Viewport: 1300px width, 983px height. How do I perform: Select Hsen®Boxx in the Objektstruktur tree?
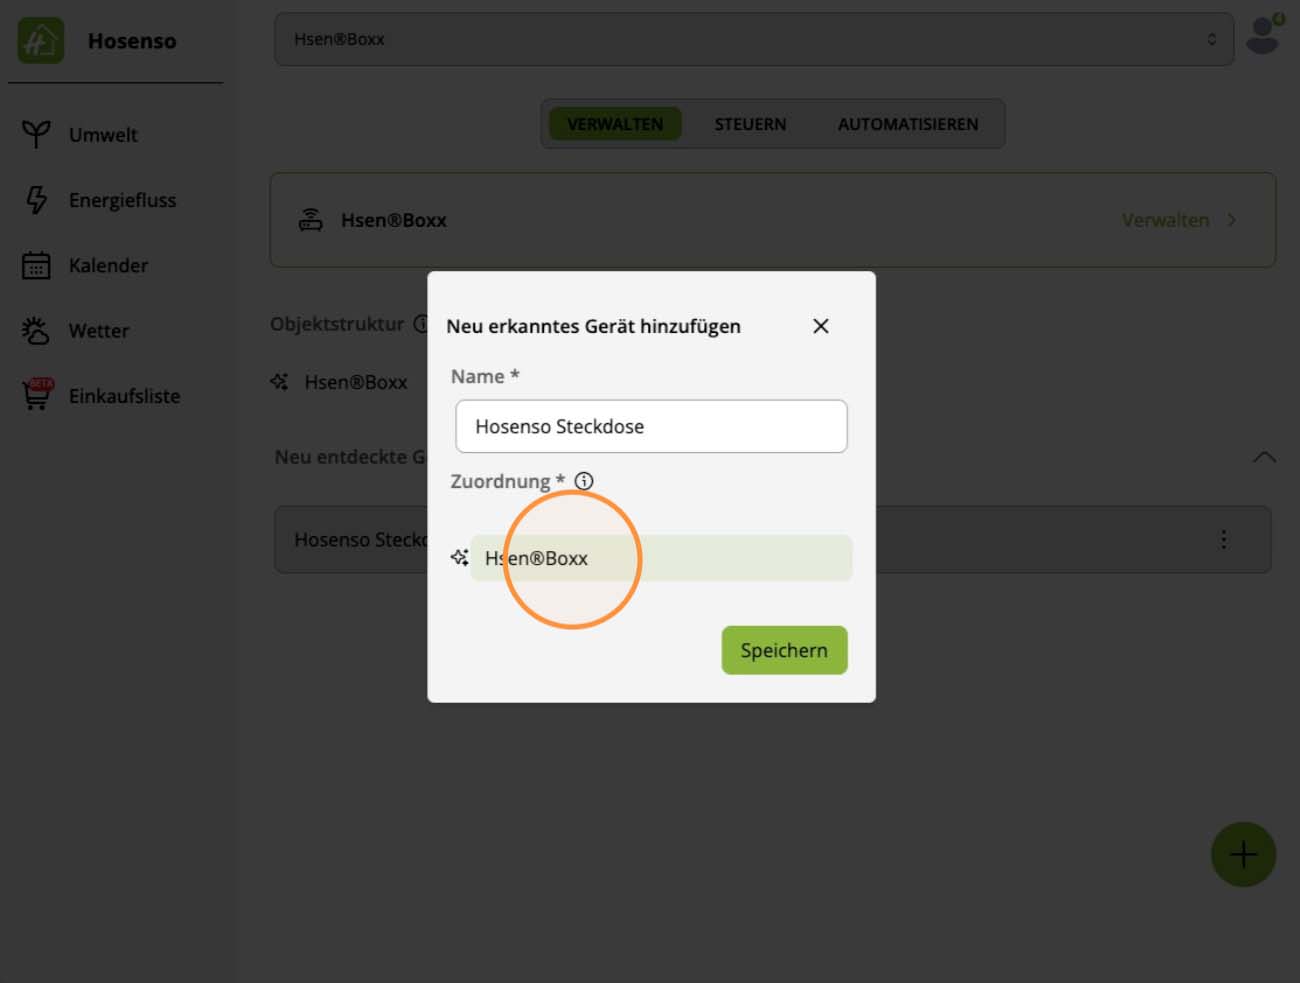coord(356,382)
